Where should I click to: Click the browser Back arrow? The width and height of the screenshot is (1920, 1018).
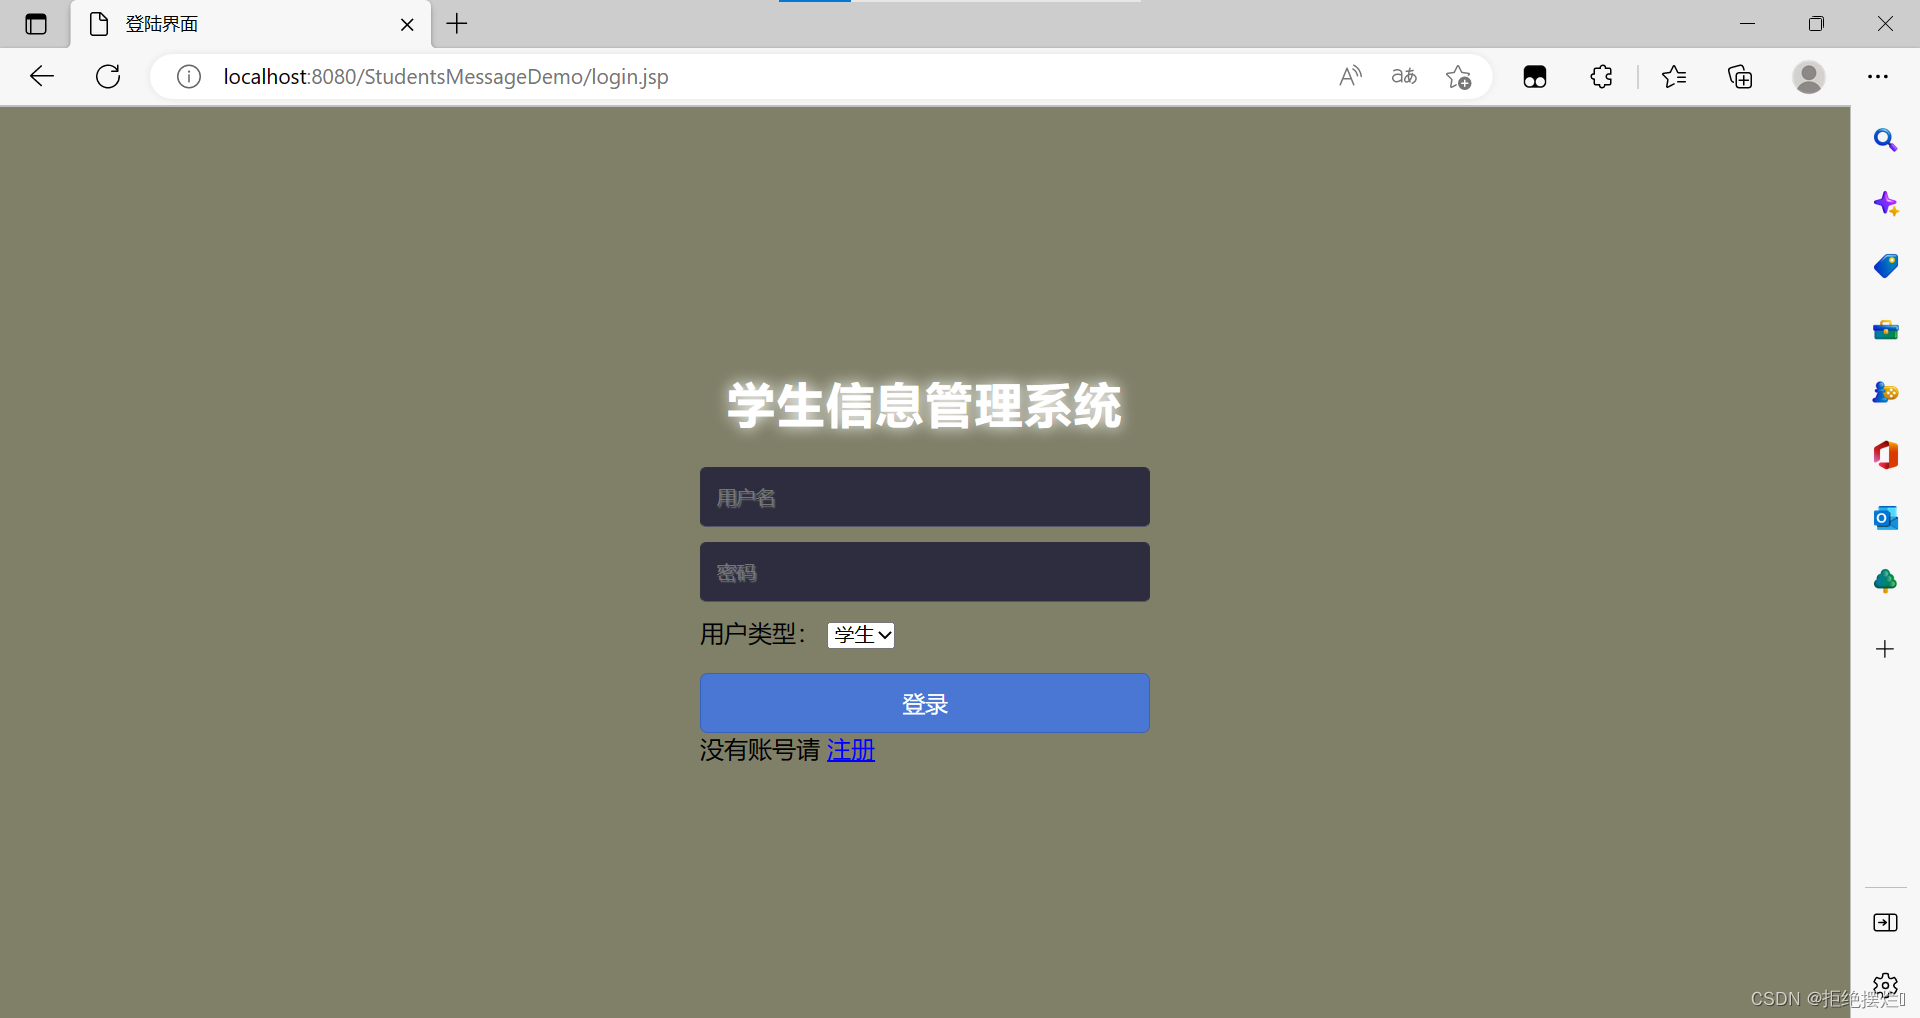pyautogui.click(x=42, y=76)
